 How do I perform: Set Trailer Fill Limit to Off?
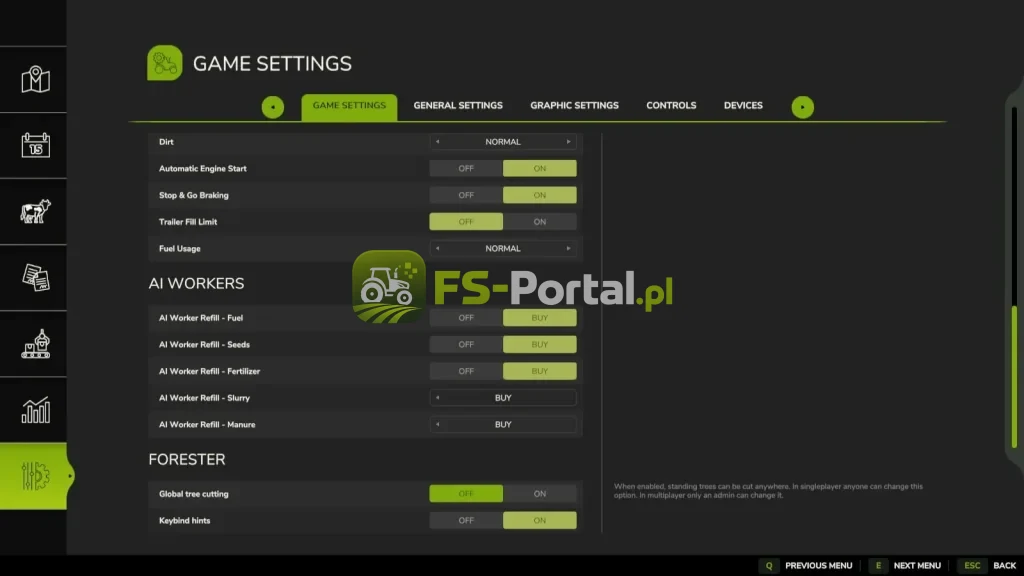[x=466, y=222]
